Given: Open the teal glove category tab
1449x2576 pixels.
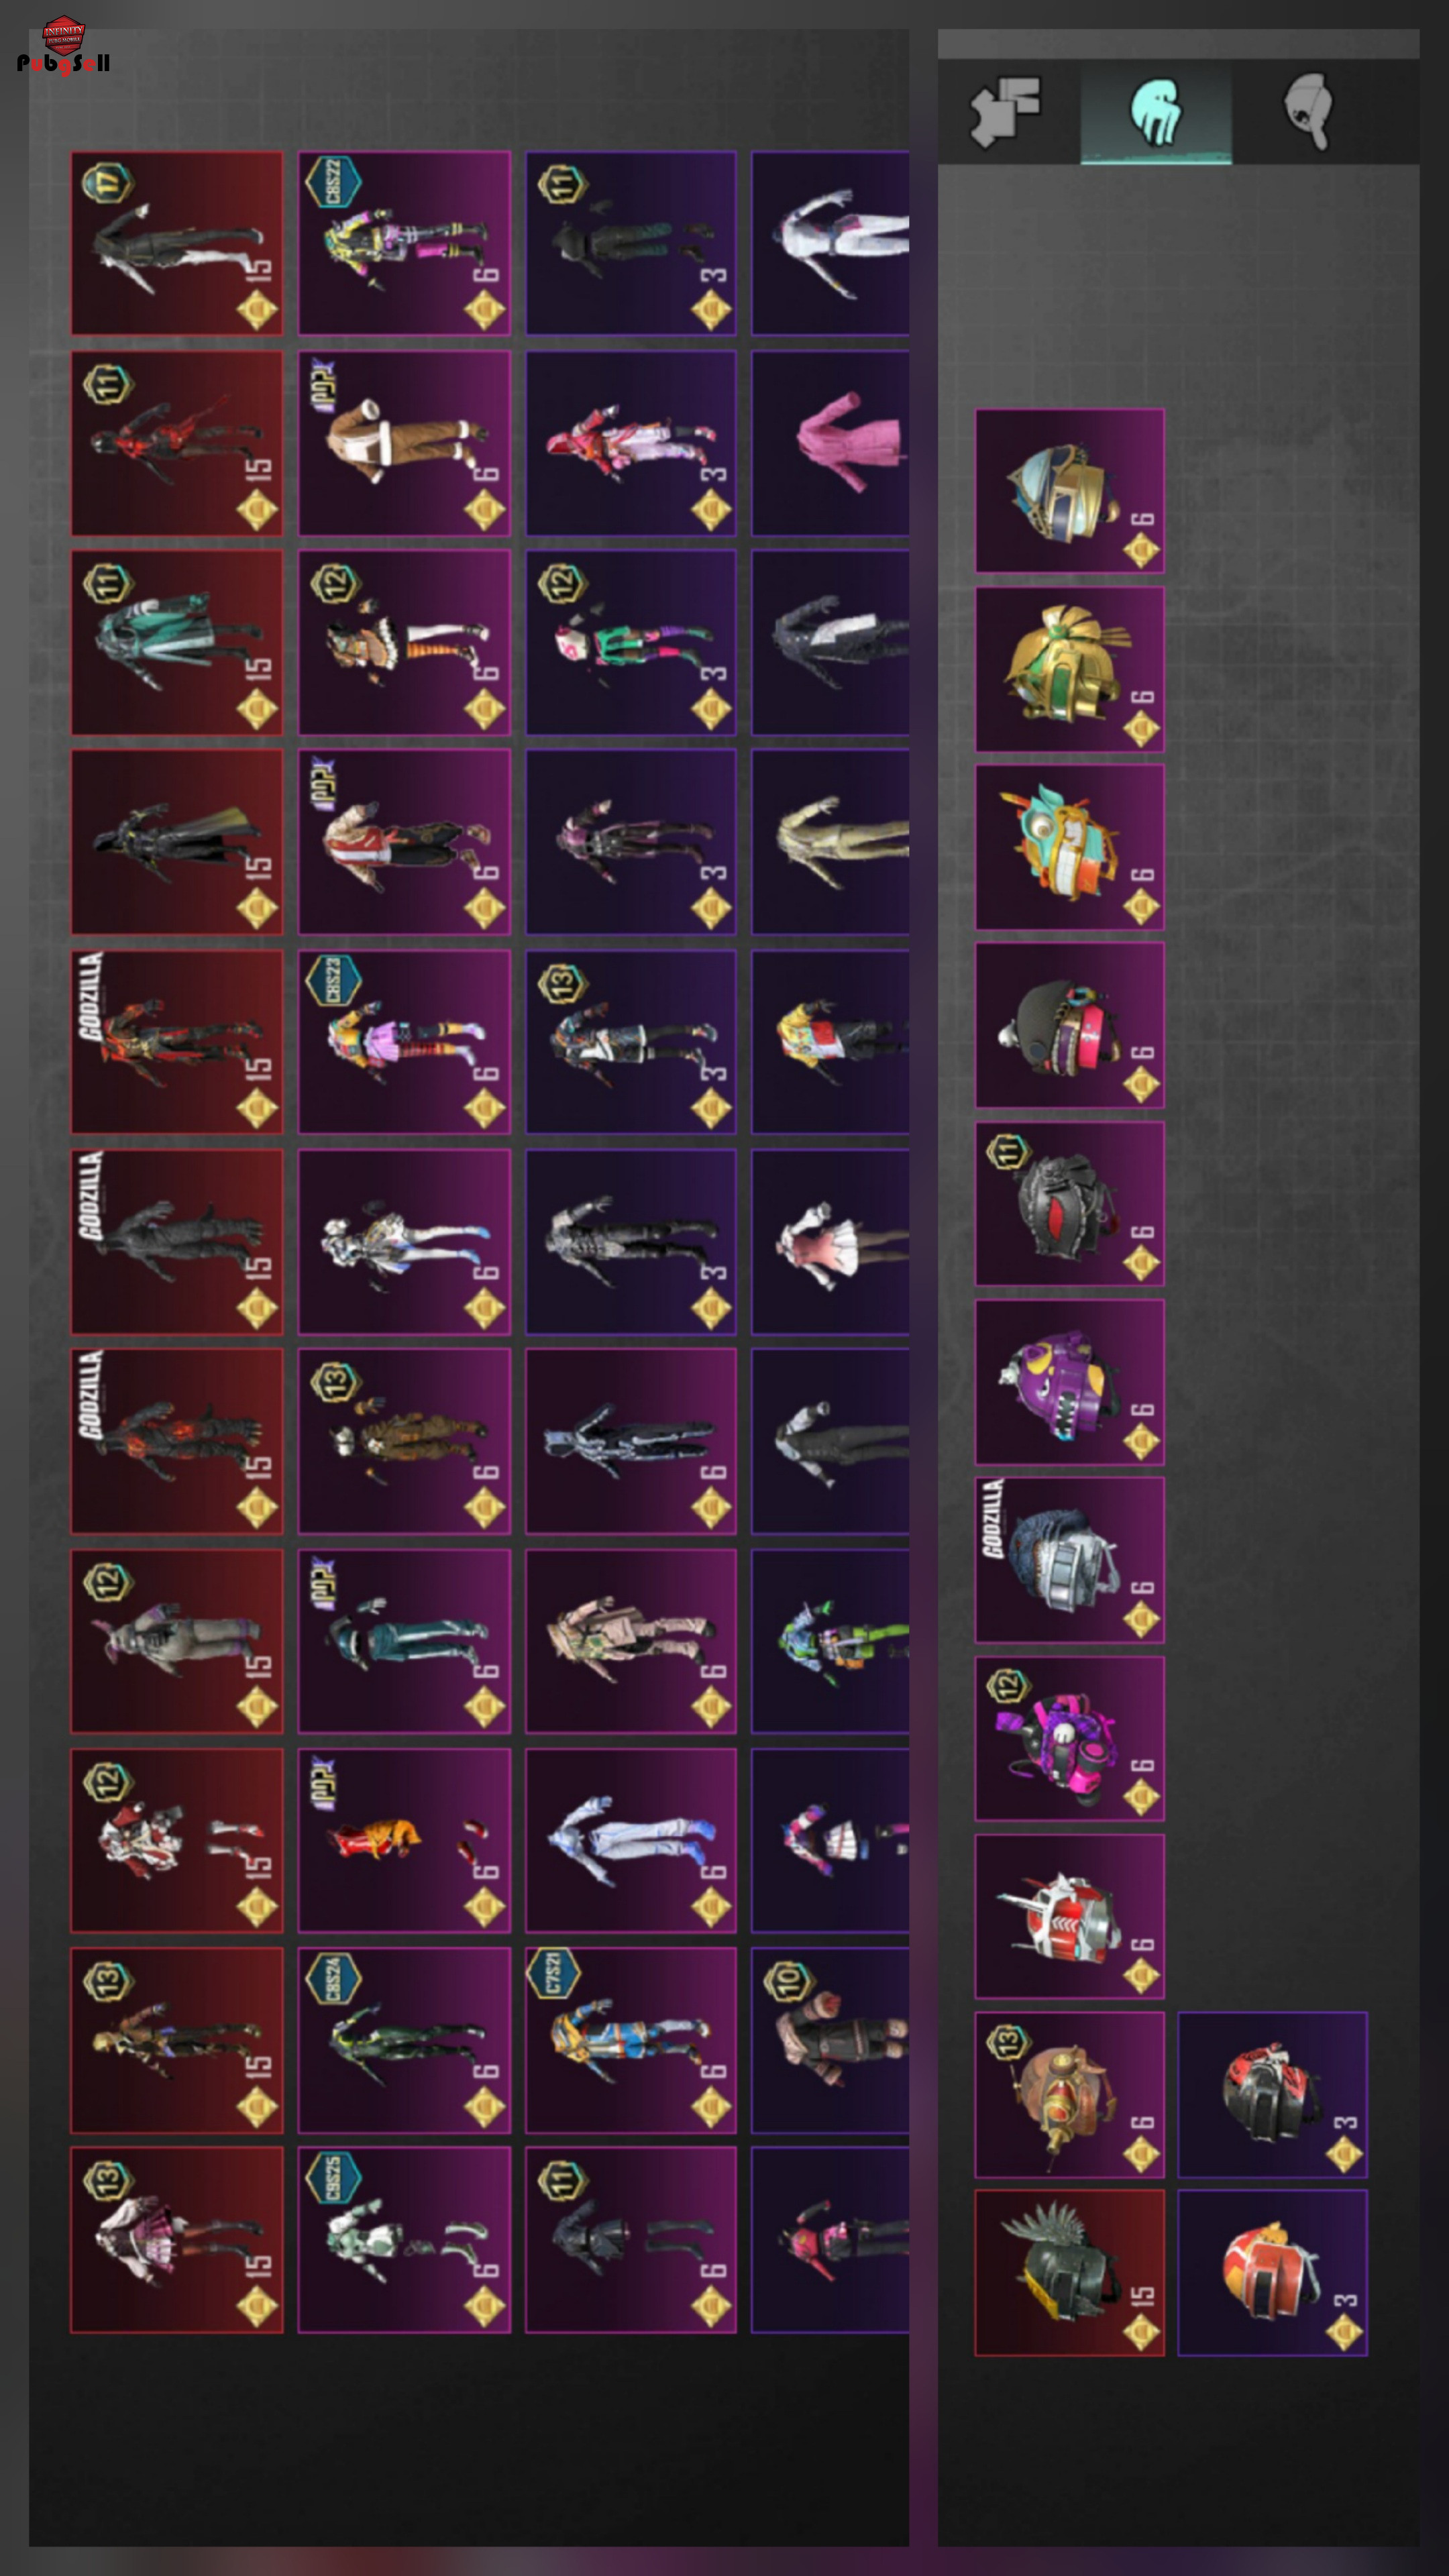Looking at the screenshot, I should [1156, 111].
